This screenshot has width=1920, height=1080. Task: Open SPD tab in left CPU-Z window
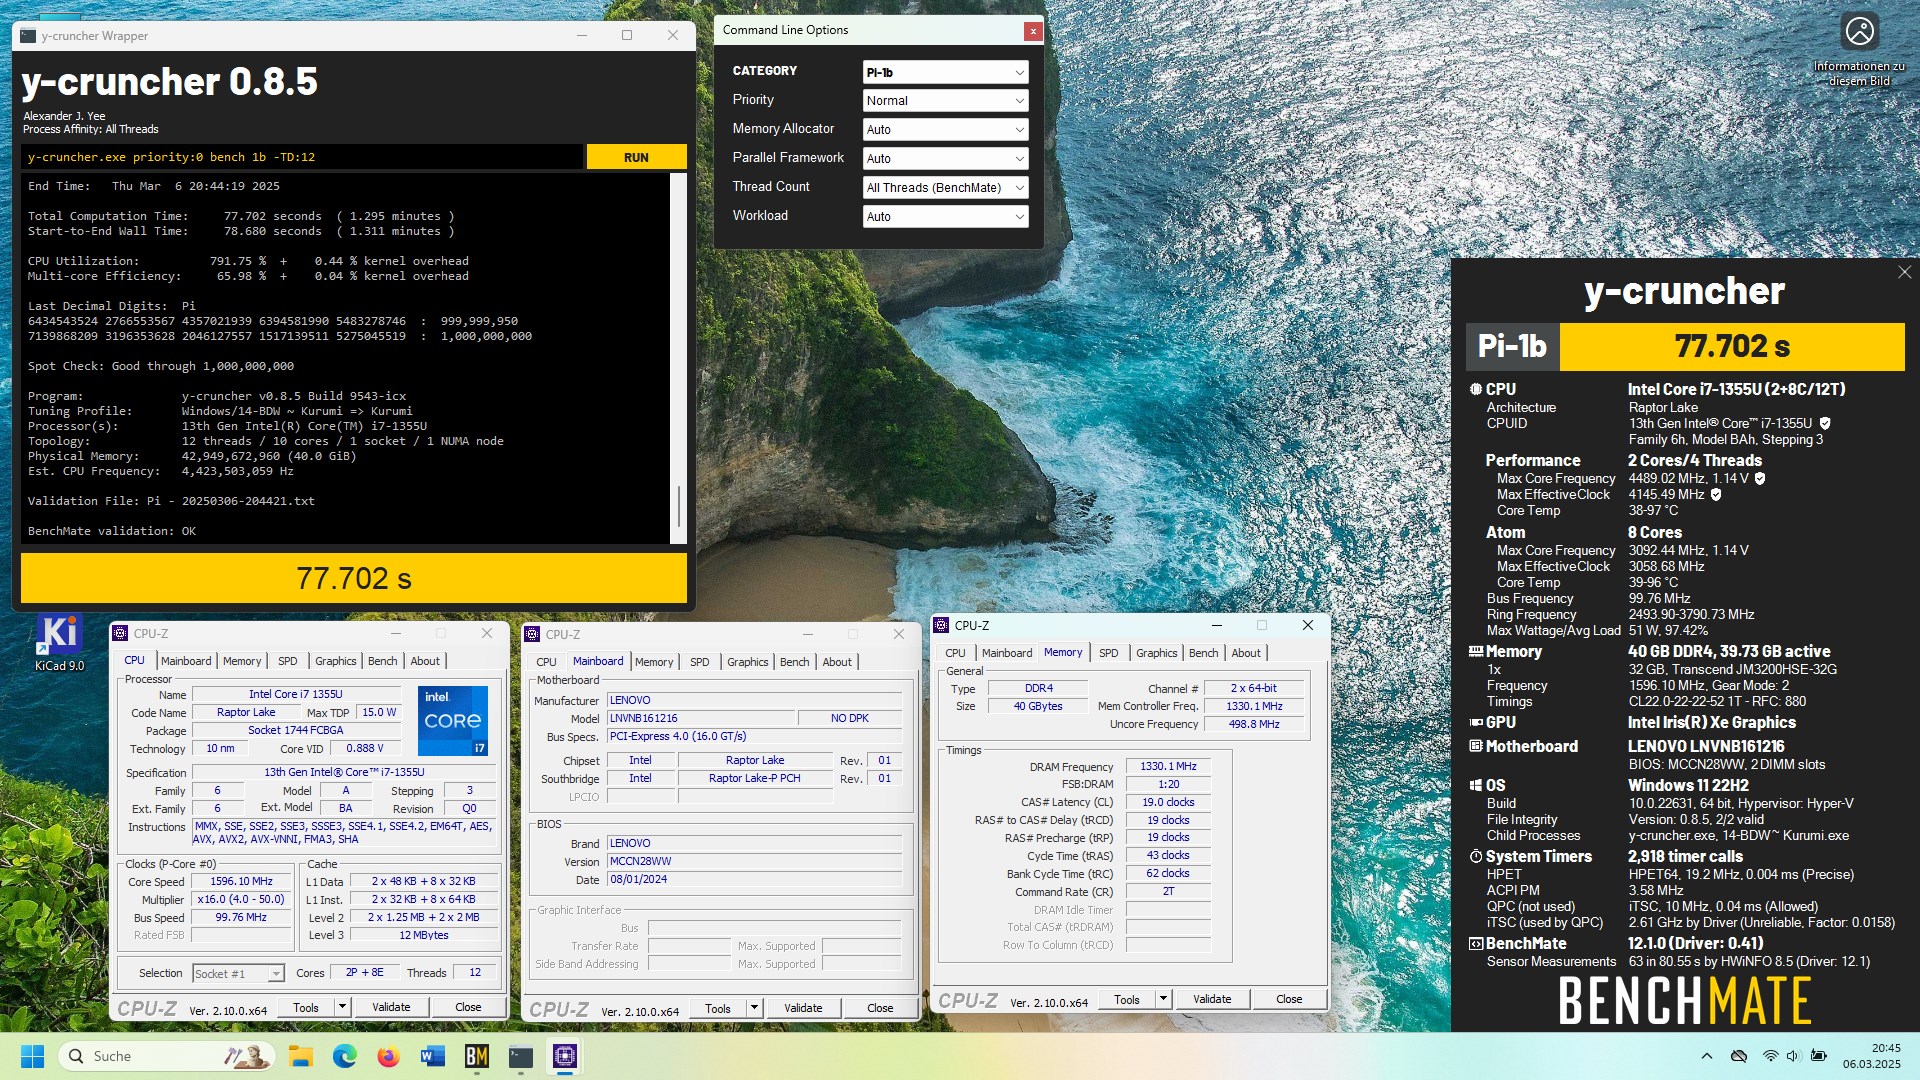coord(288,661)
